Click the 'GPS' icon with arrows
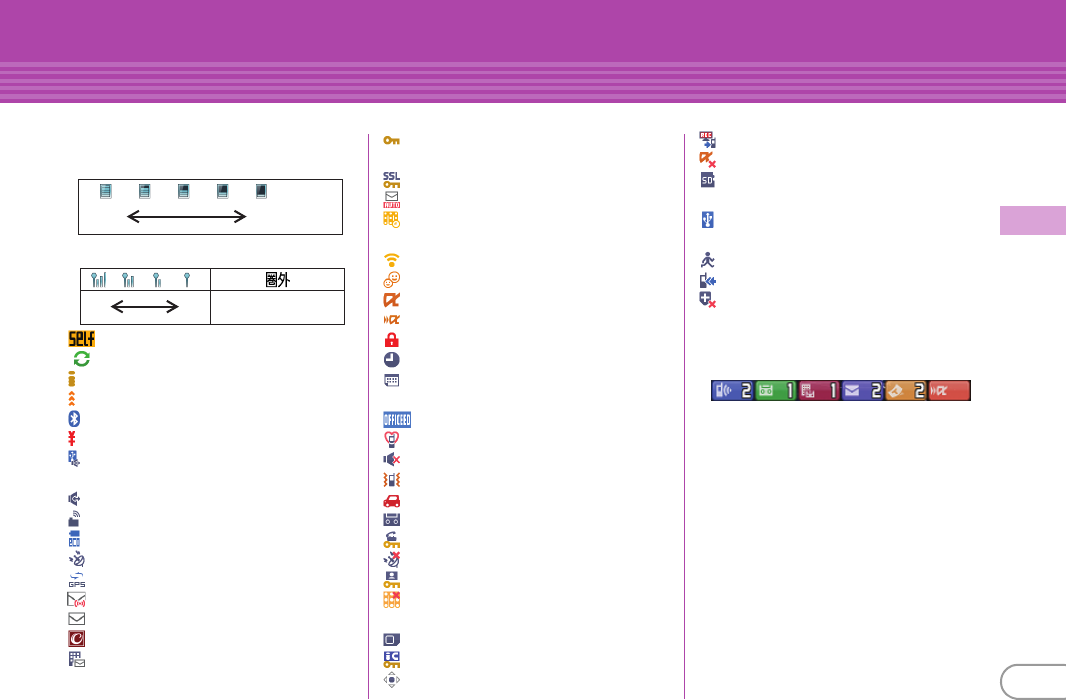 pos(77,580)
